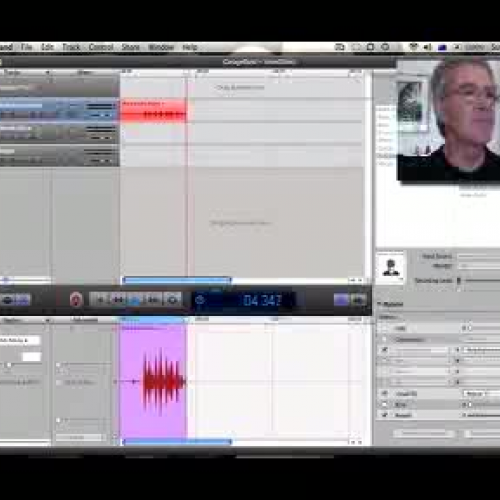Click the editor horizontal scrollbar at the bottom
This screenshot has width=500, height=500.
(x=177, y=442)
